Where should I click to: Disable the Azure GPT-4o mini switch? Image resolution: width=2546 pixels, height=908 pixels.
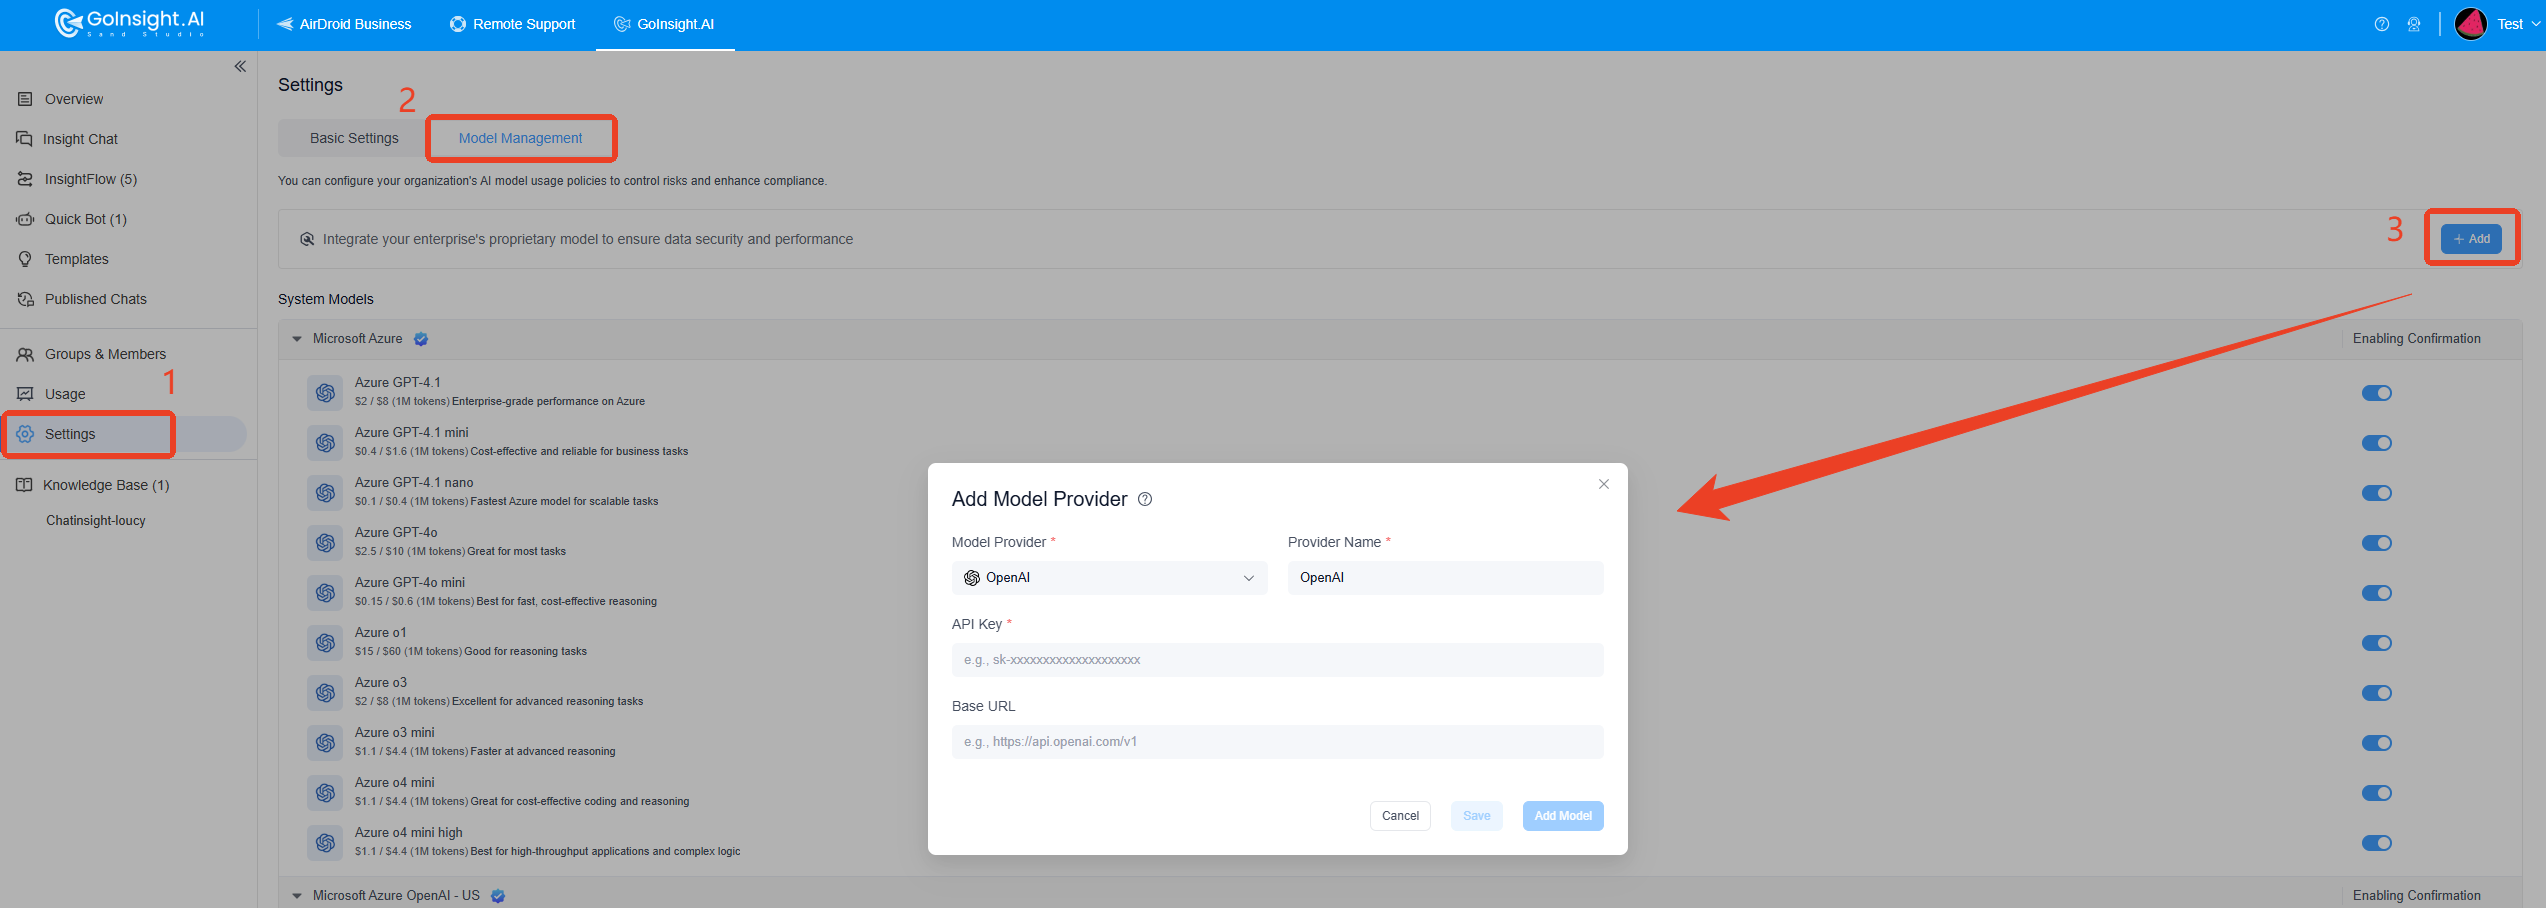2376,593
